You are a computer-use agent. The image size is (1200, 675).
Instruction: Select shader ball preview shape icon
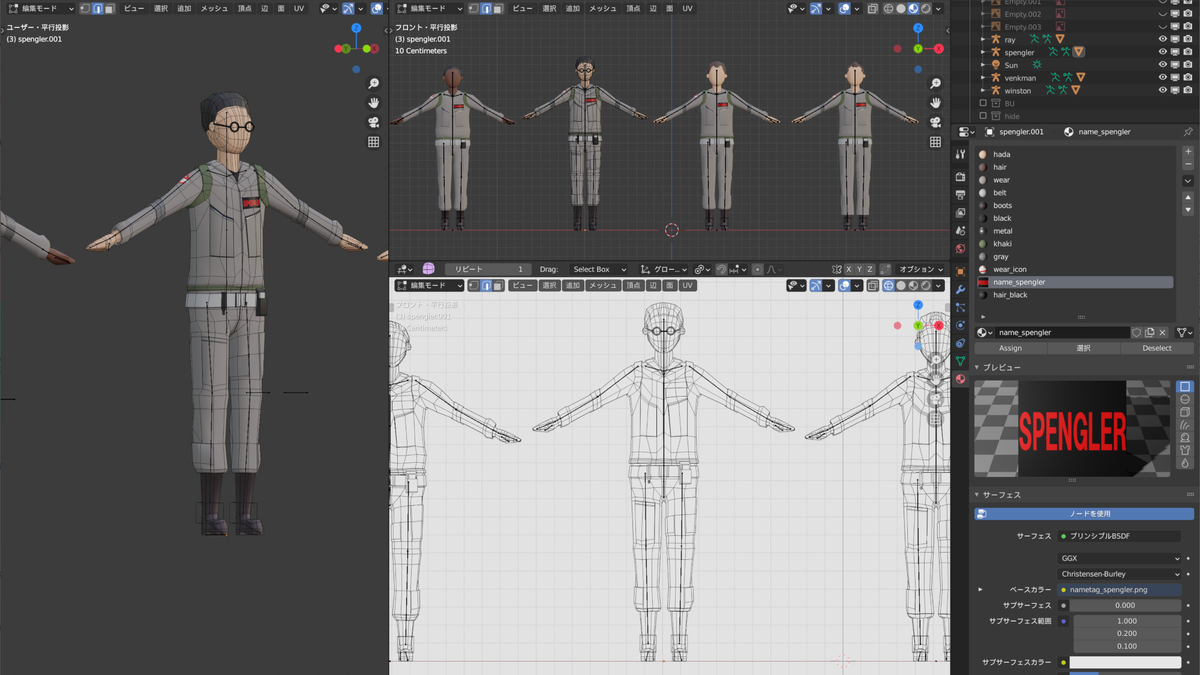point(1185,437)
